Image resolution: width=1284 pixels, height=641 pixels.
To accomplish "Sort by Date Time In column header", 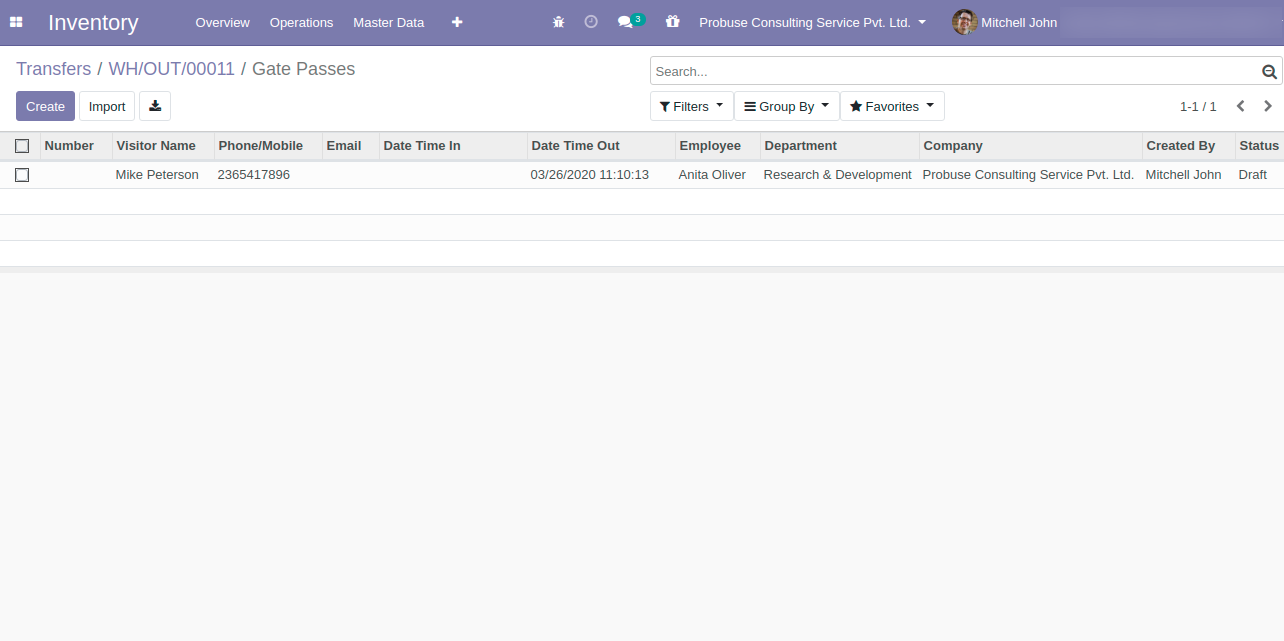I will tap(453, 146).
